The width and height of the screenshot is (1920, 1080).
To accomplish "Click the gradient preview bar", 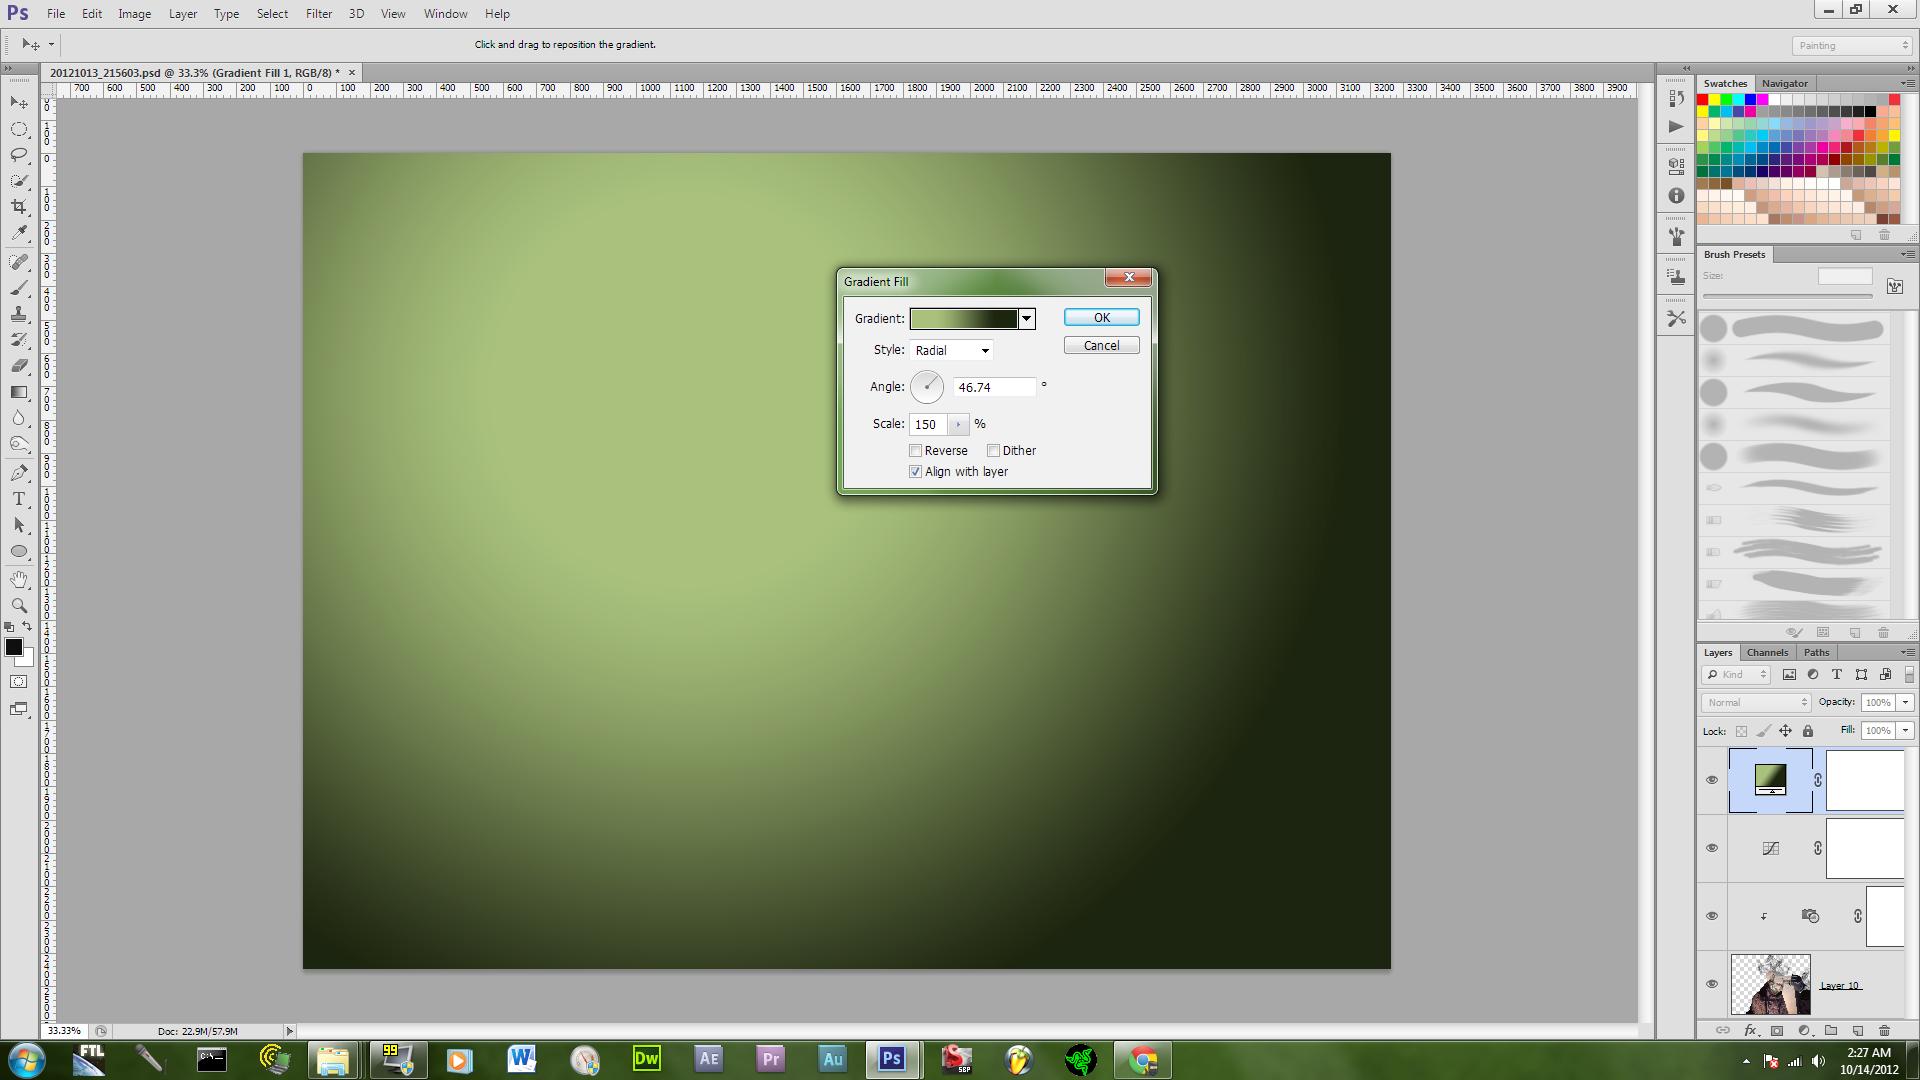I will (964, 319).
